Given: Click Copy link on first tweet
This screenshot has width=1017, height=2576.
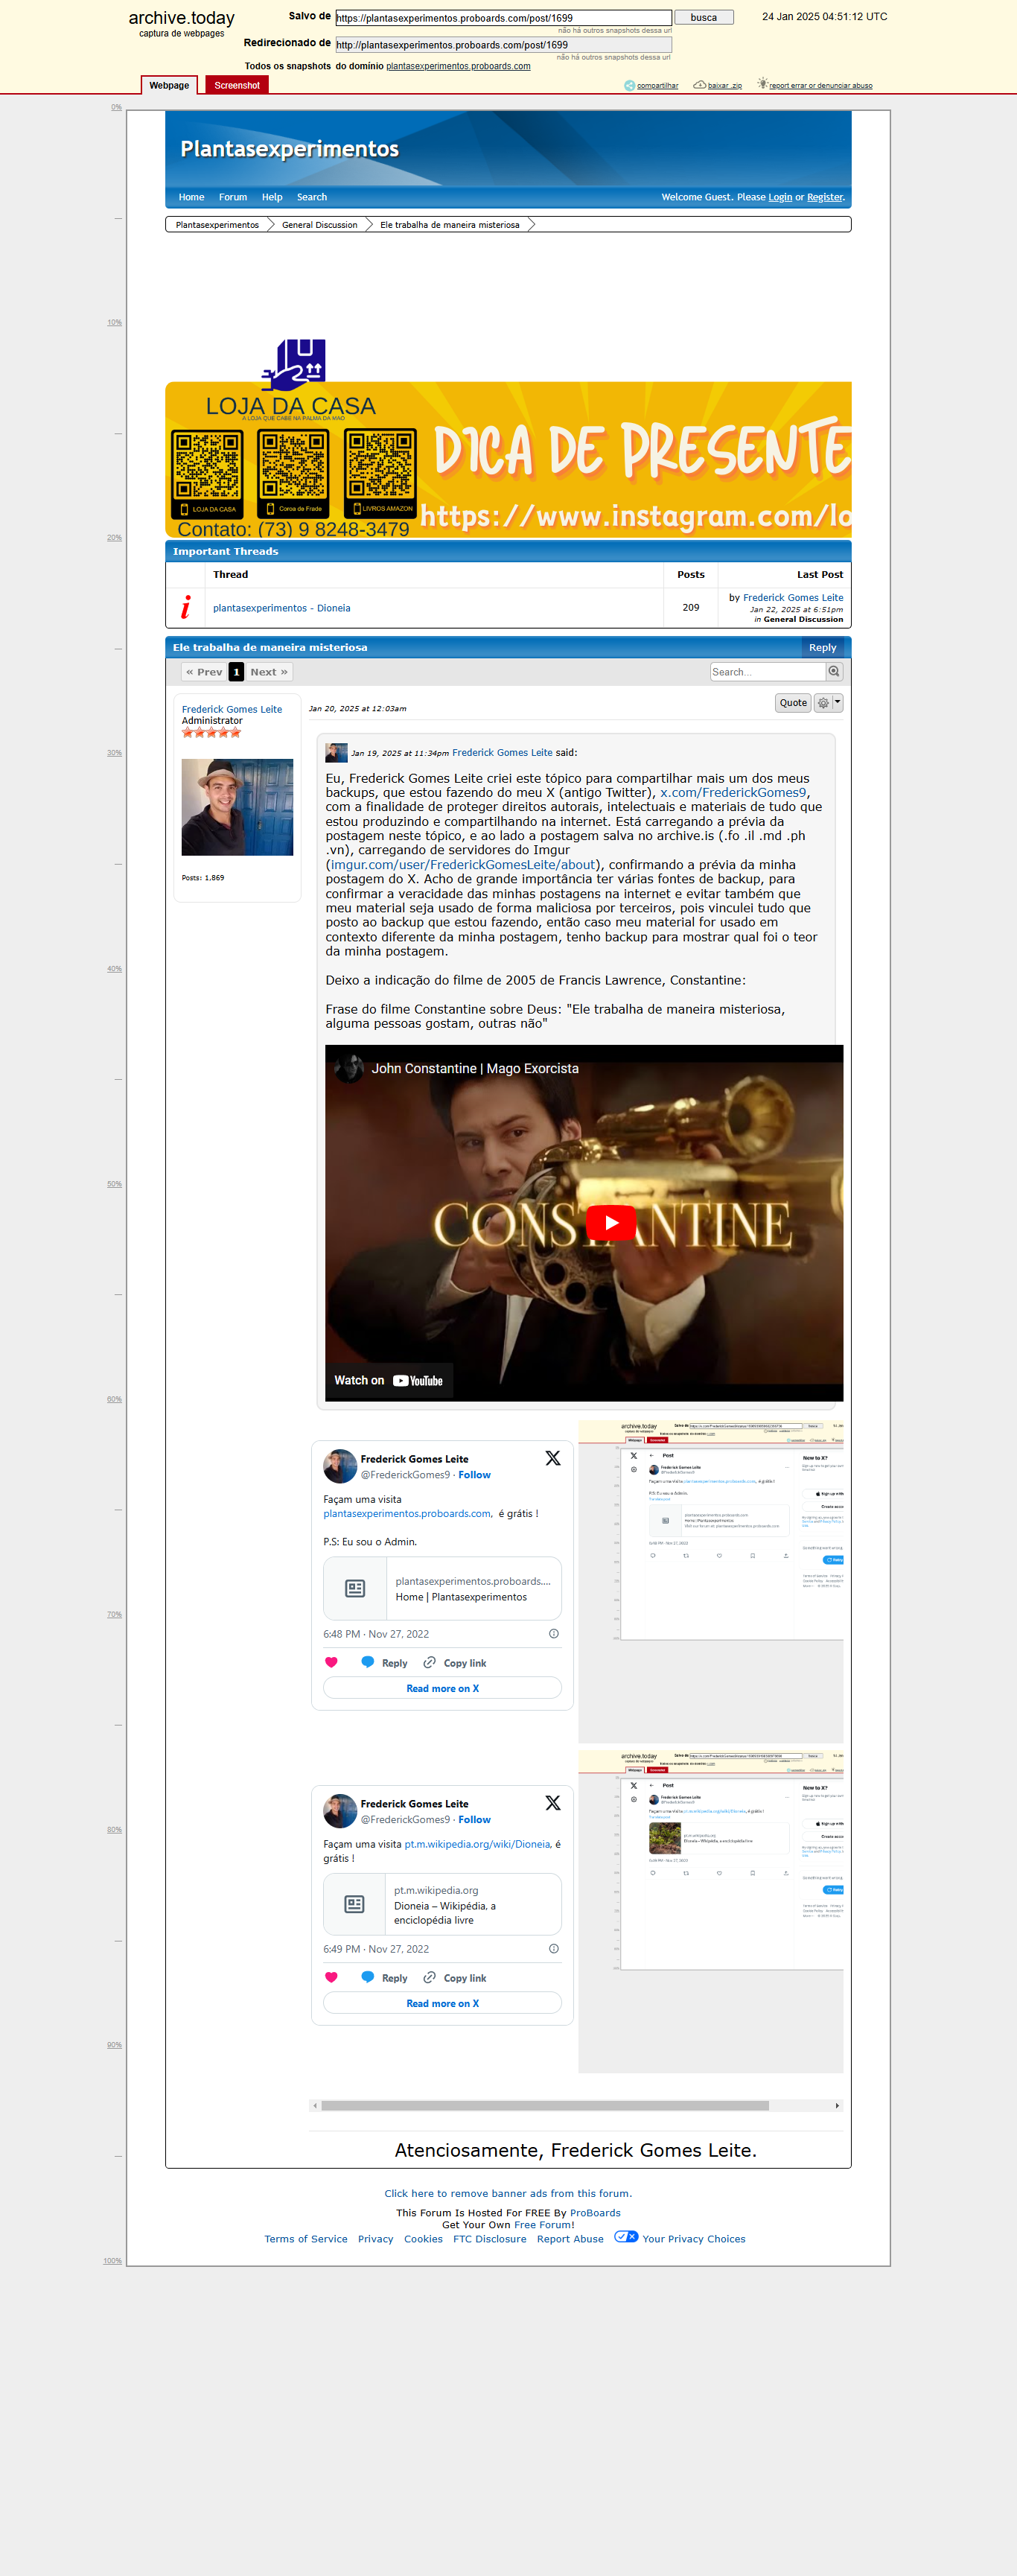Looking at the screenshot, I should 455,1662.
